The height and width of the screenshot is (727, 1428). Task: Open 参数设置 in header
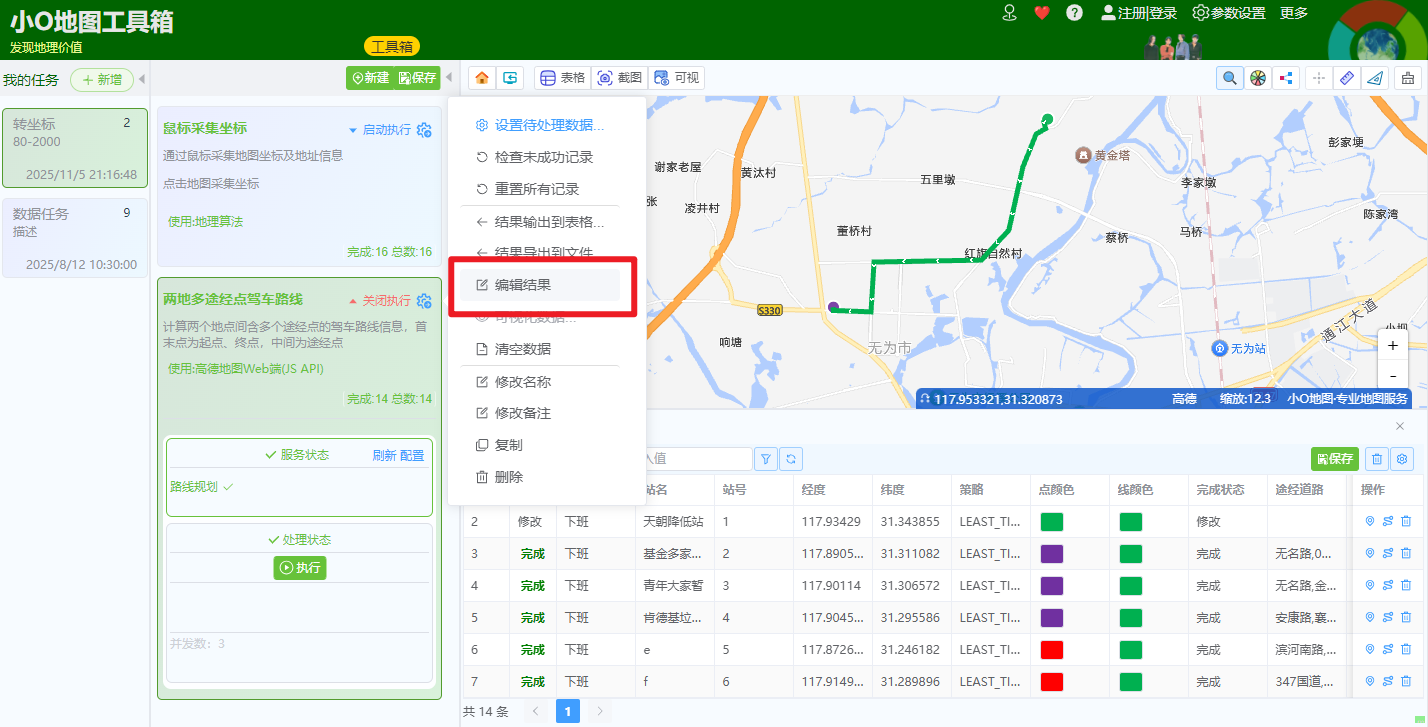[1229, 13]
